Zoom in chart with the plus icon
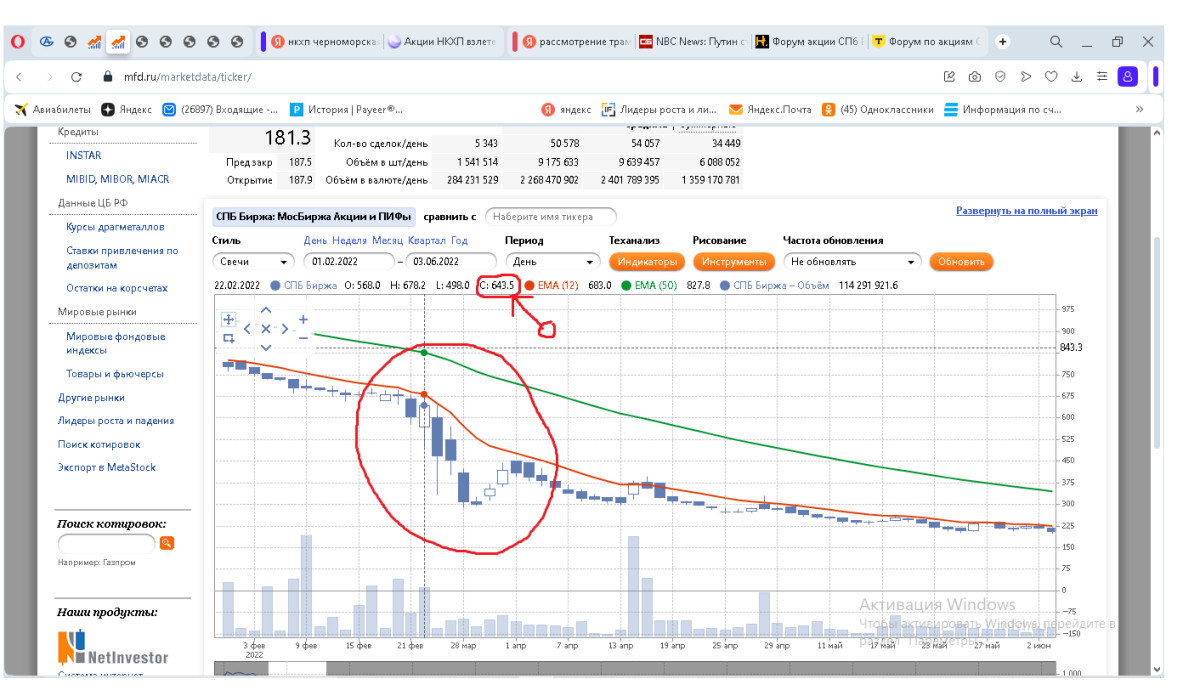The height and width of the screenshot is (690, 1200). 303,319
